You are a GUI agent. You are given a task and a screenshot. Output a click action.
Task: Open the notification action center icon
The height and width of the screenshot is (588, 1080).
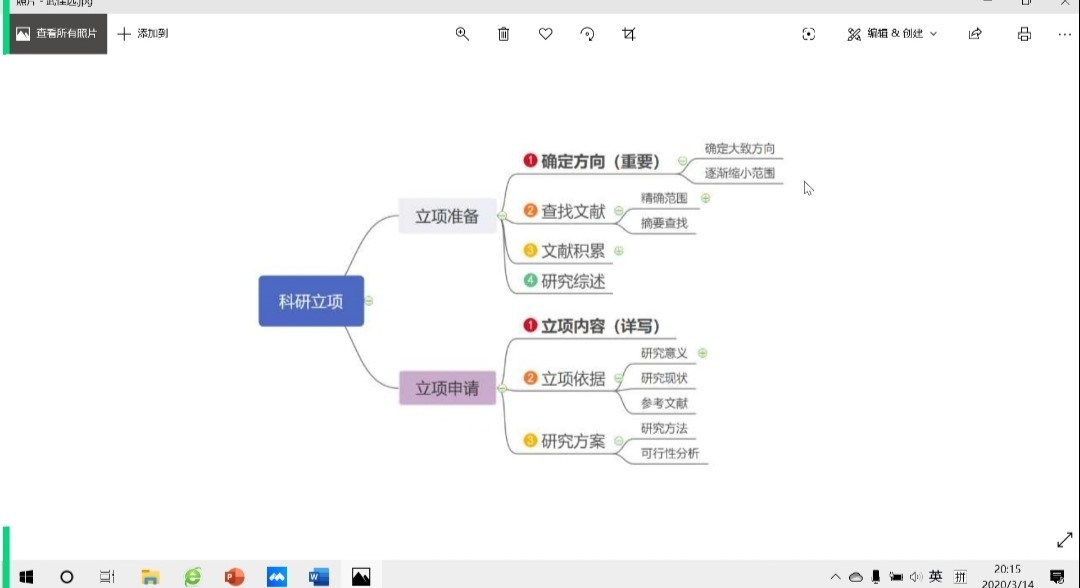click(1057, 577)
